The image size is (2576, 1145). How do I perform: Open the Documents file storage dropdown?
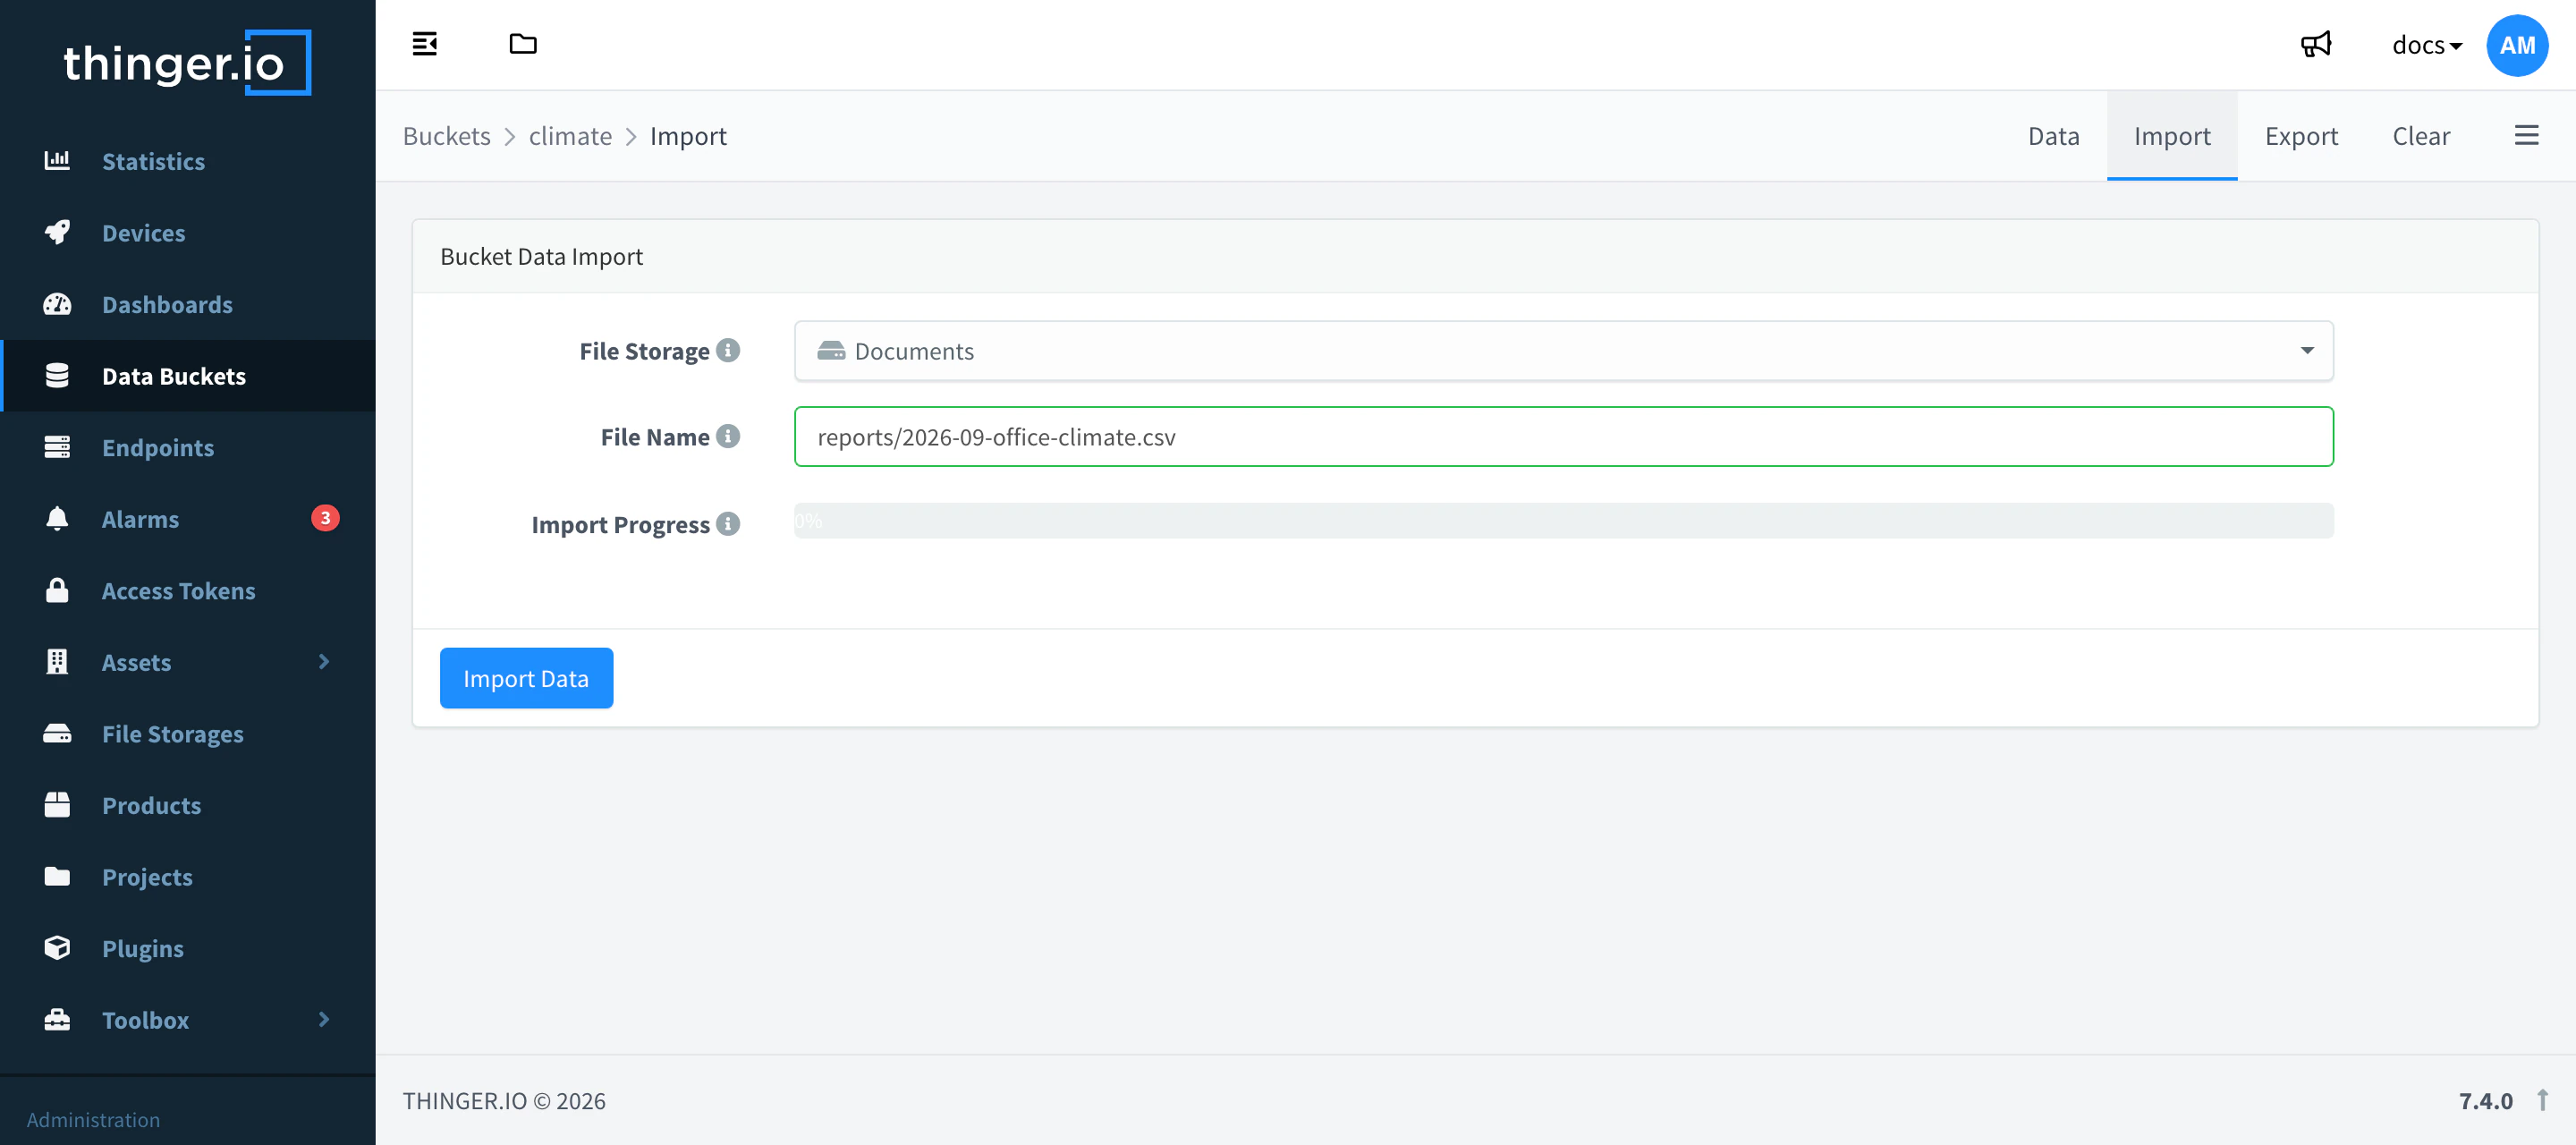1563,351
